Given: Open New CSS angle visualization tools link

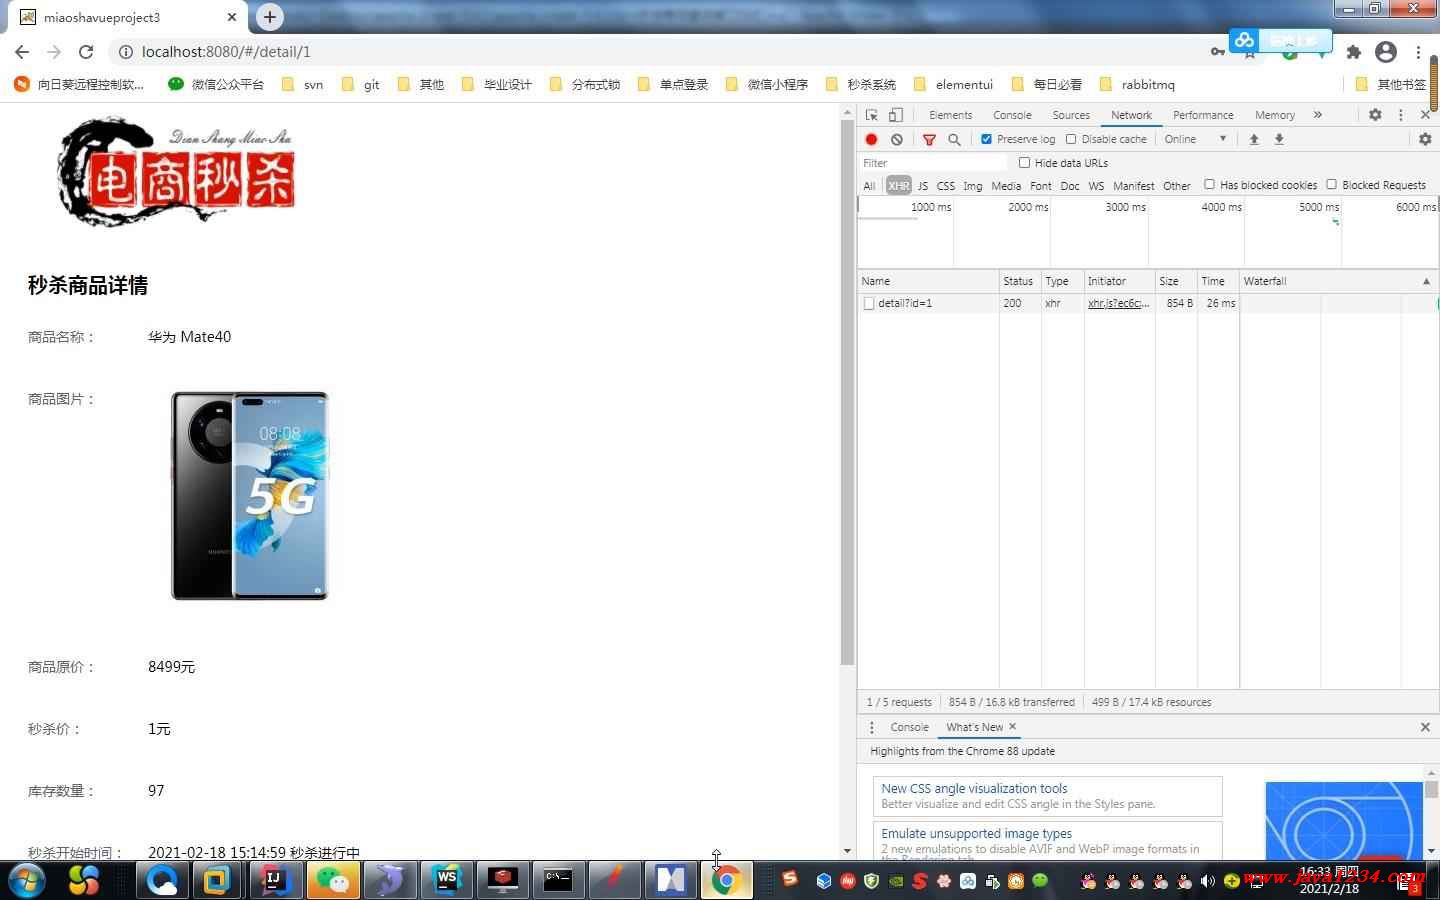Looking at the screenshot, I should [974, 788].
